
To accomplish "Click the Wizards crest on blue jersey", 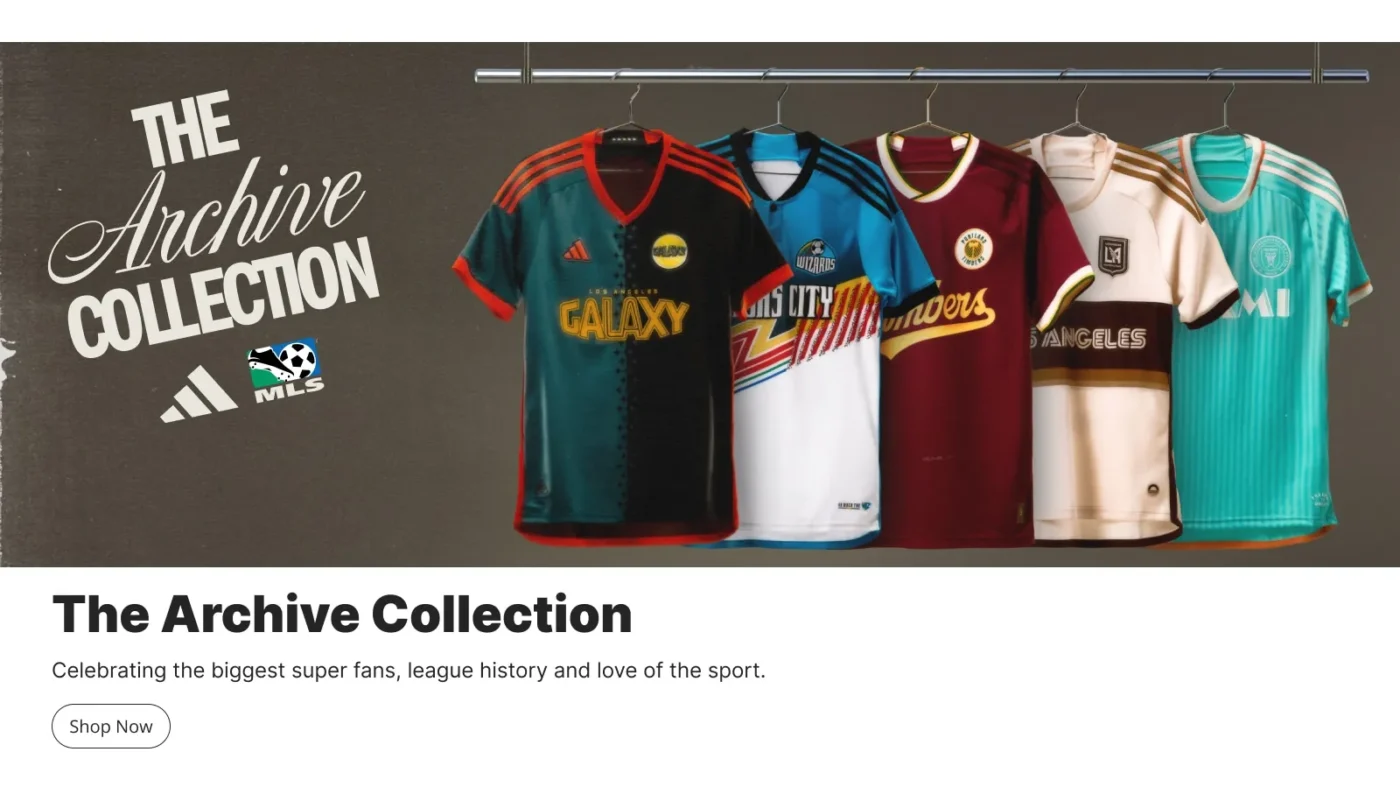I will click(x=816, y=257).
